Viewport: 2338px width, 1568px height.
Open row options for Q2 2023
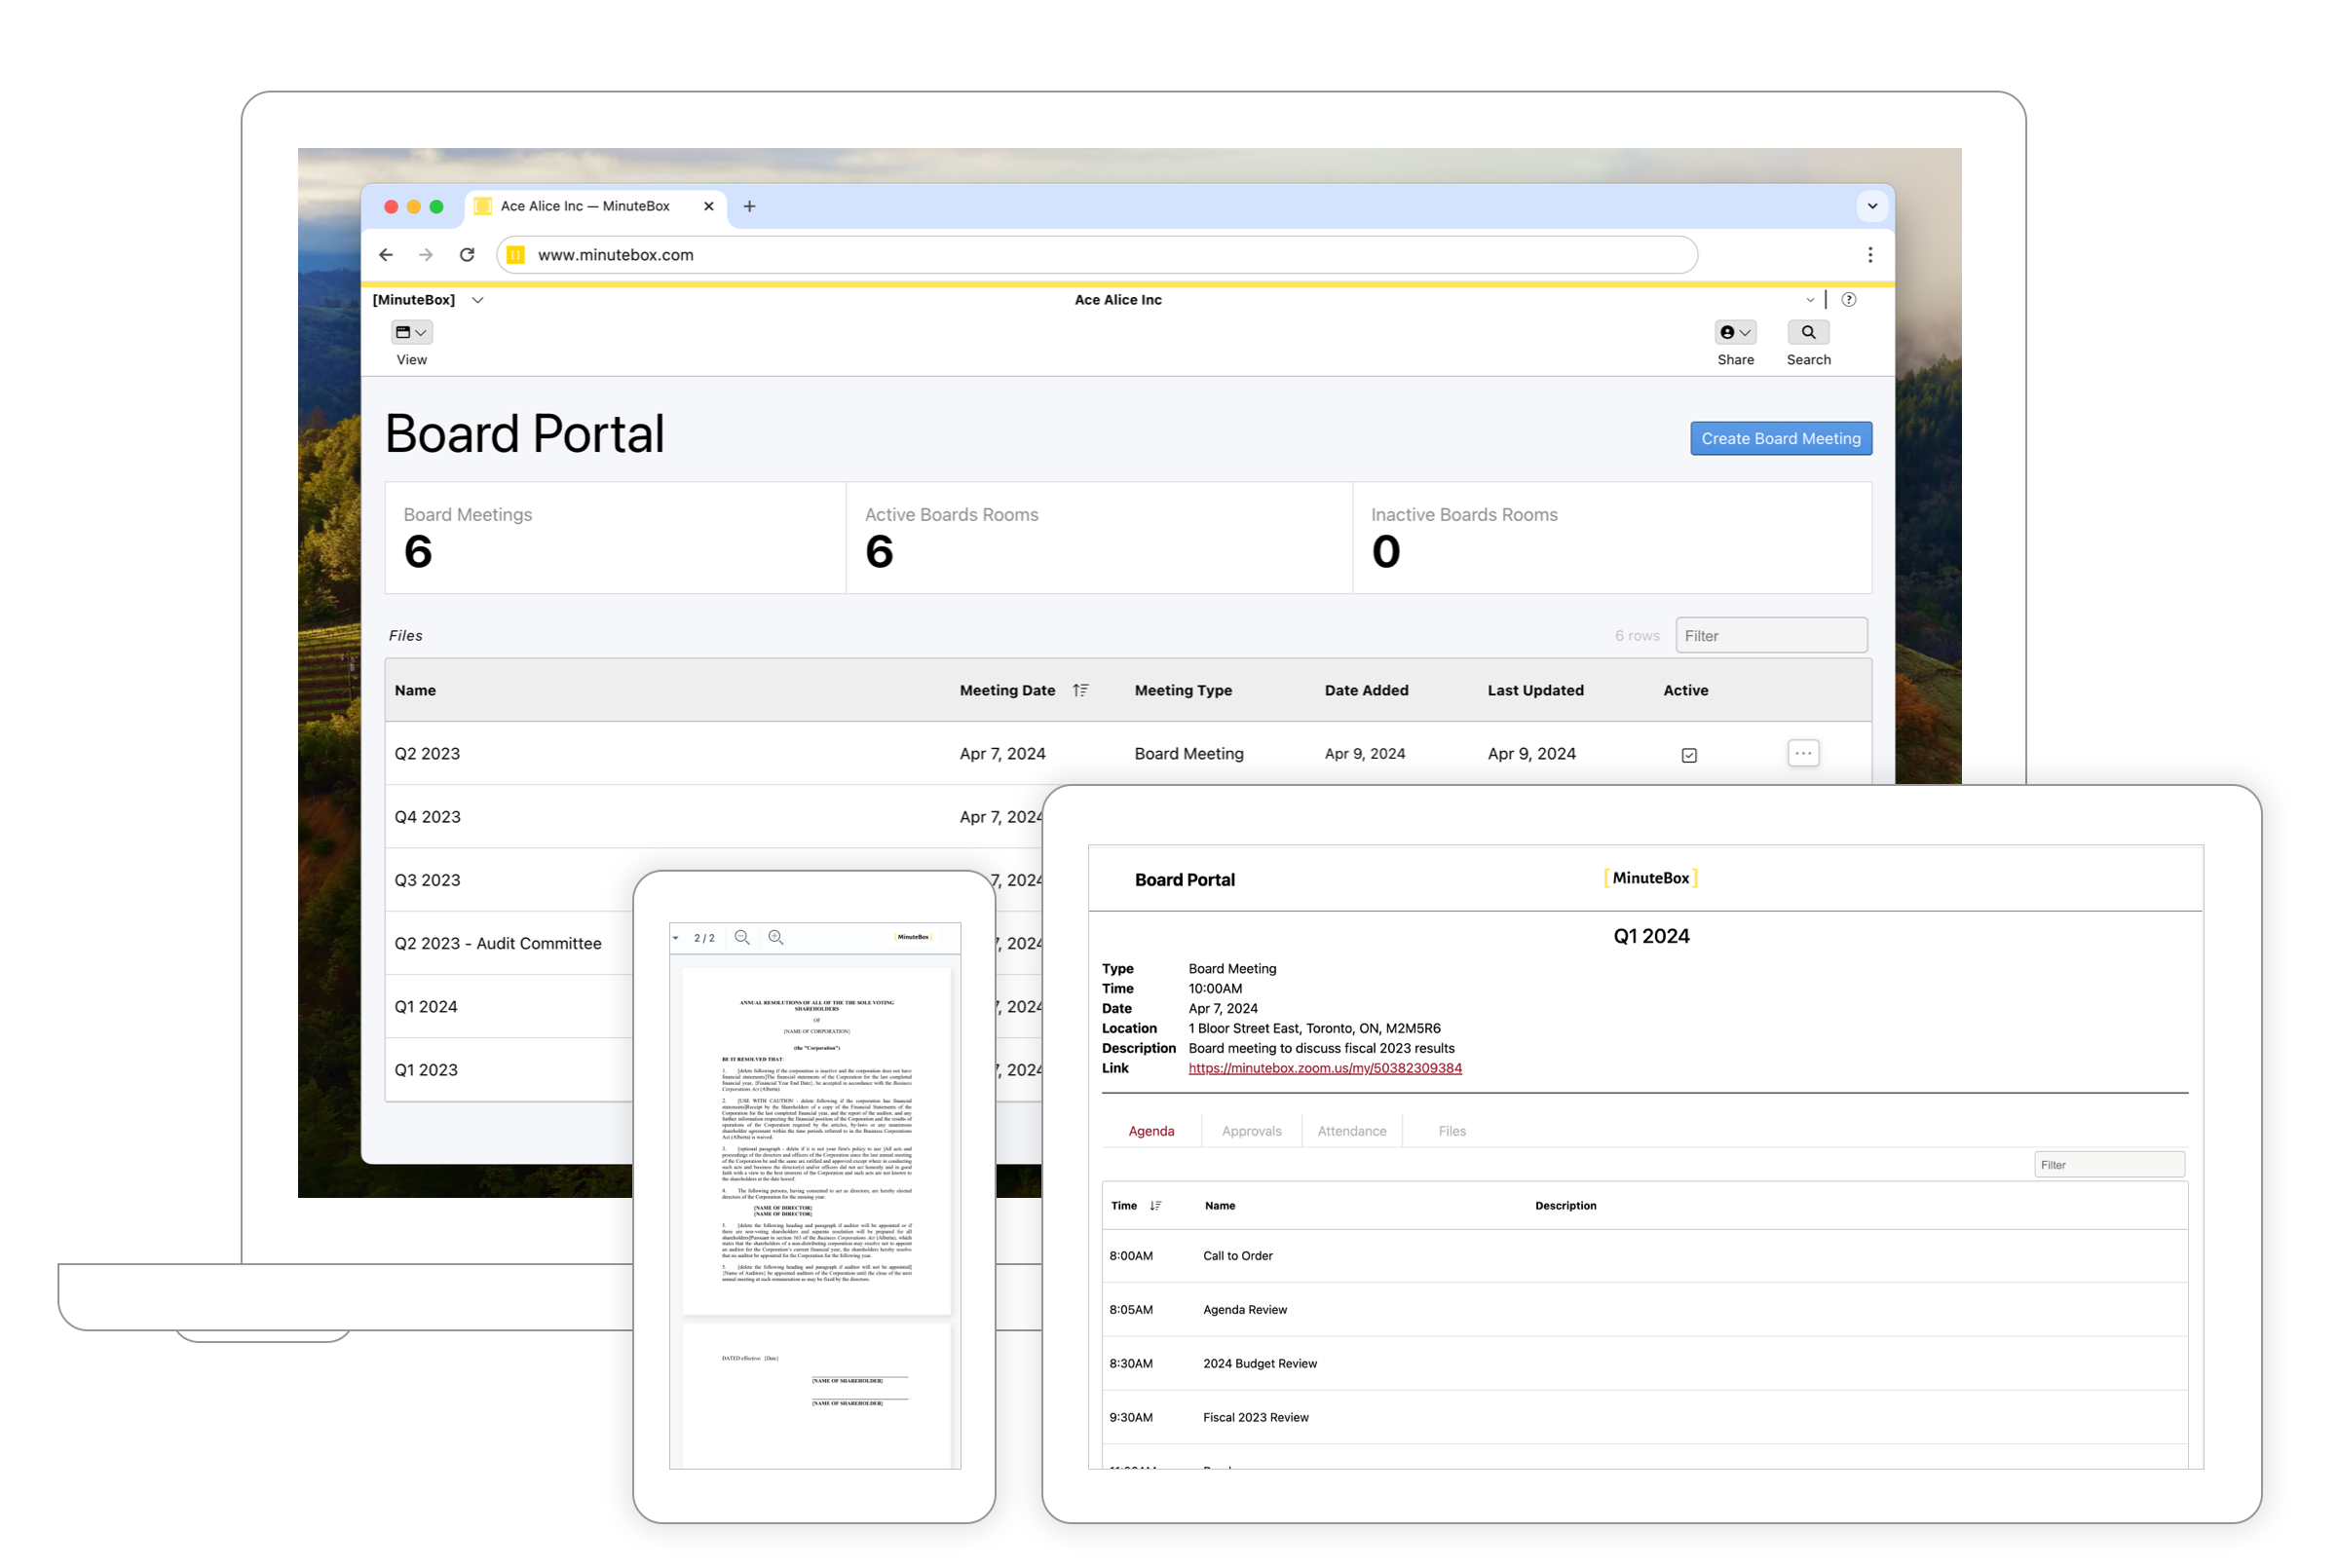1803,754
